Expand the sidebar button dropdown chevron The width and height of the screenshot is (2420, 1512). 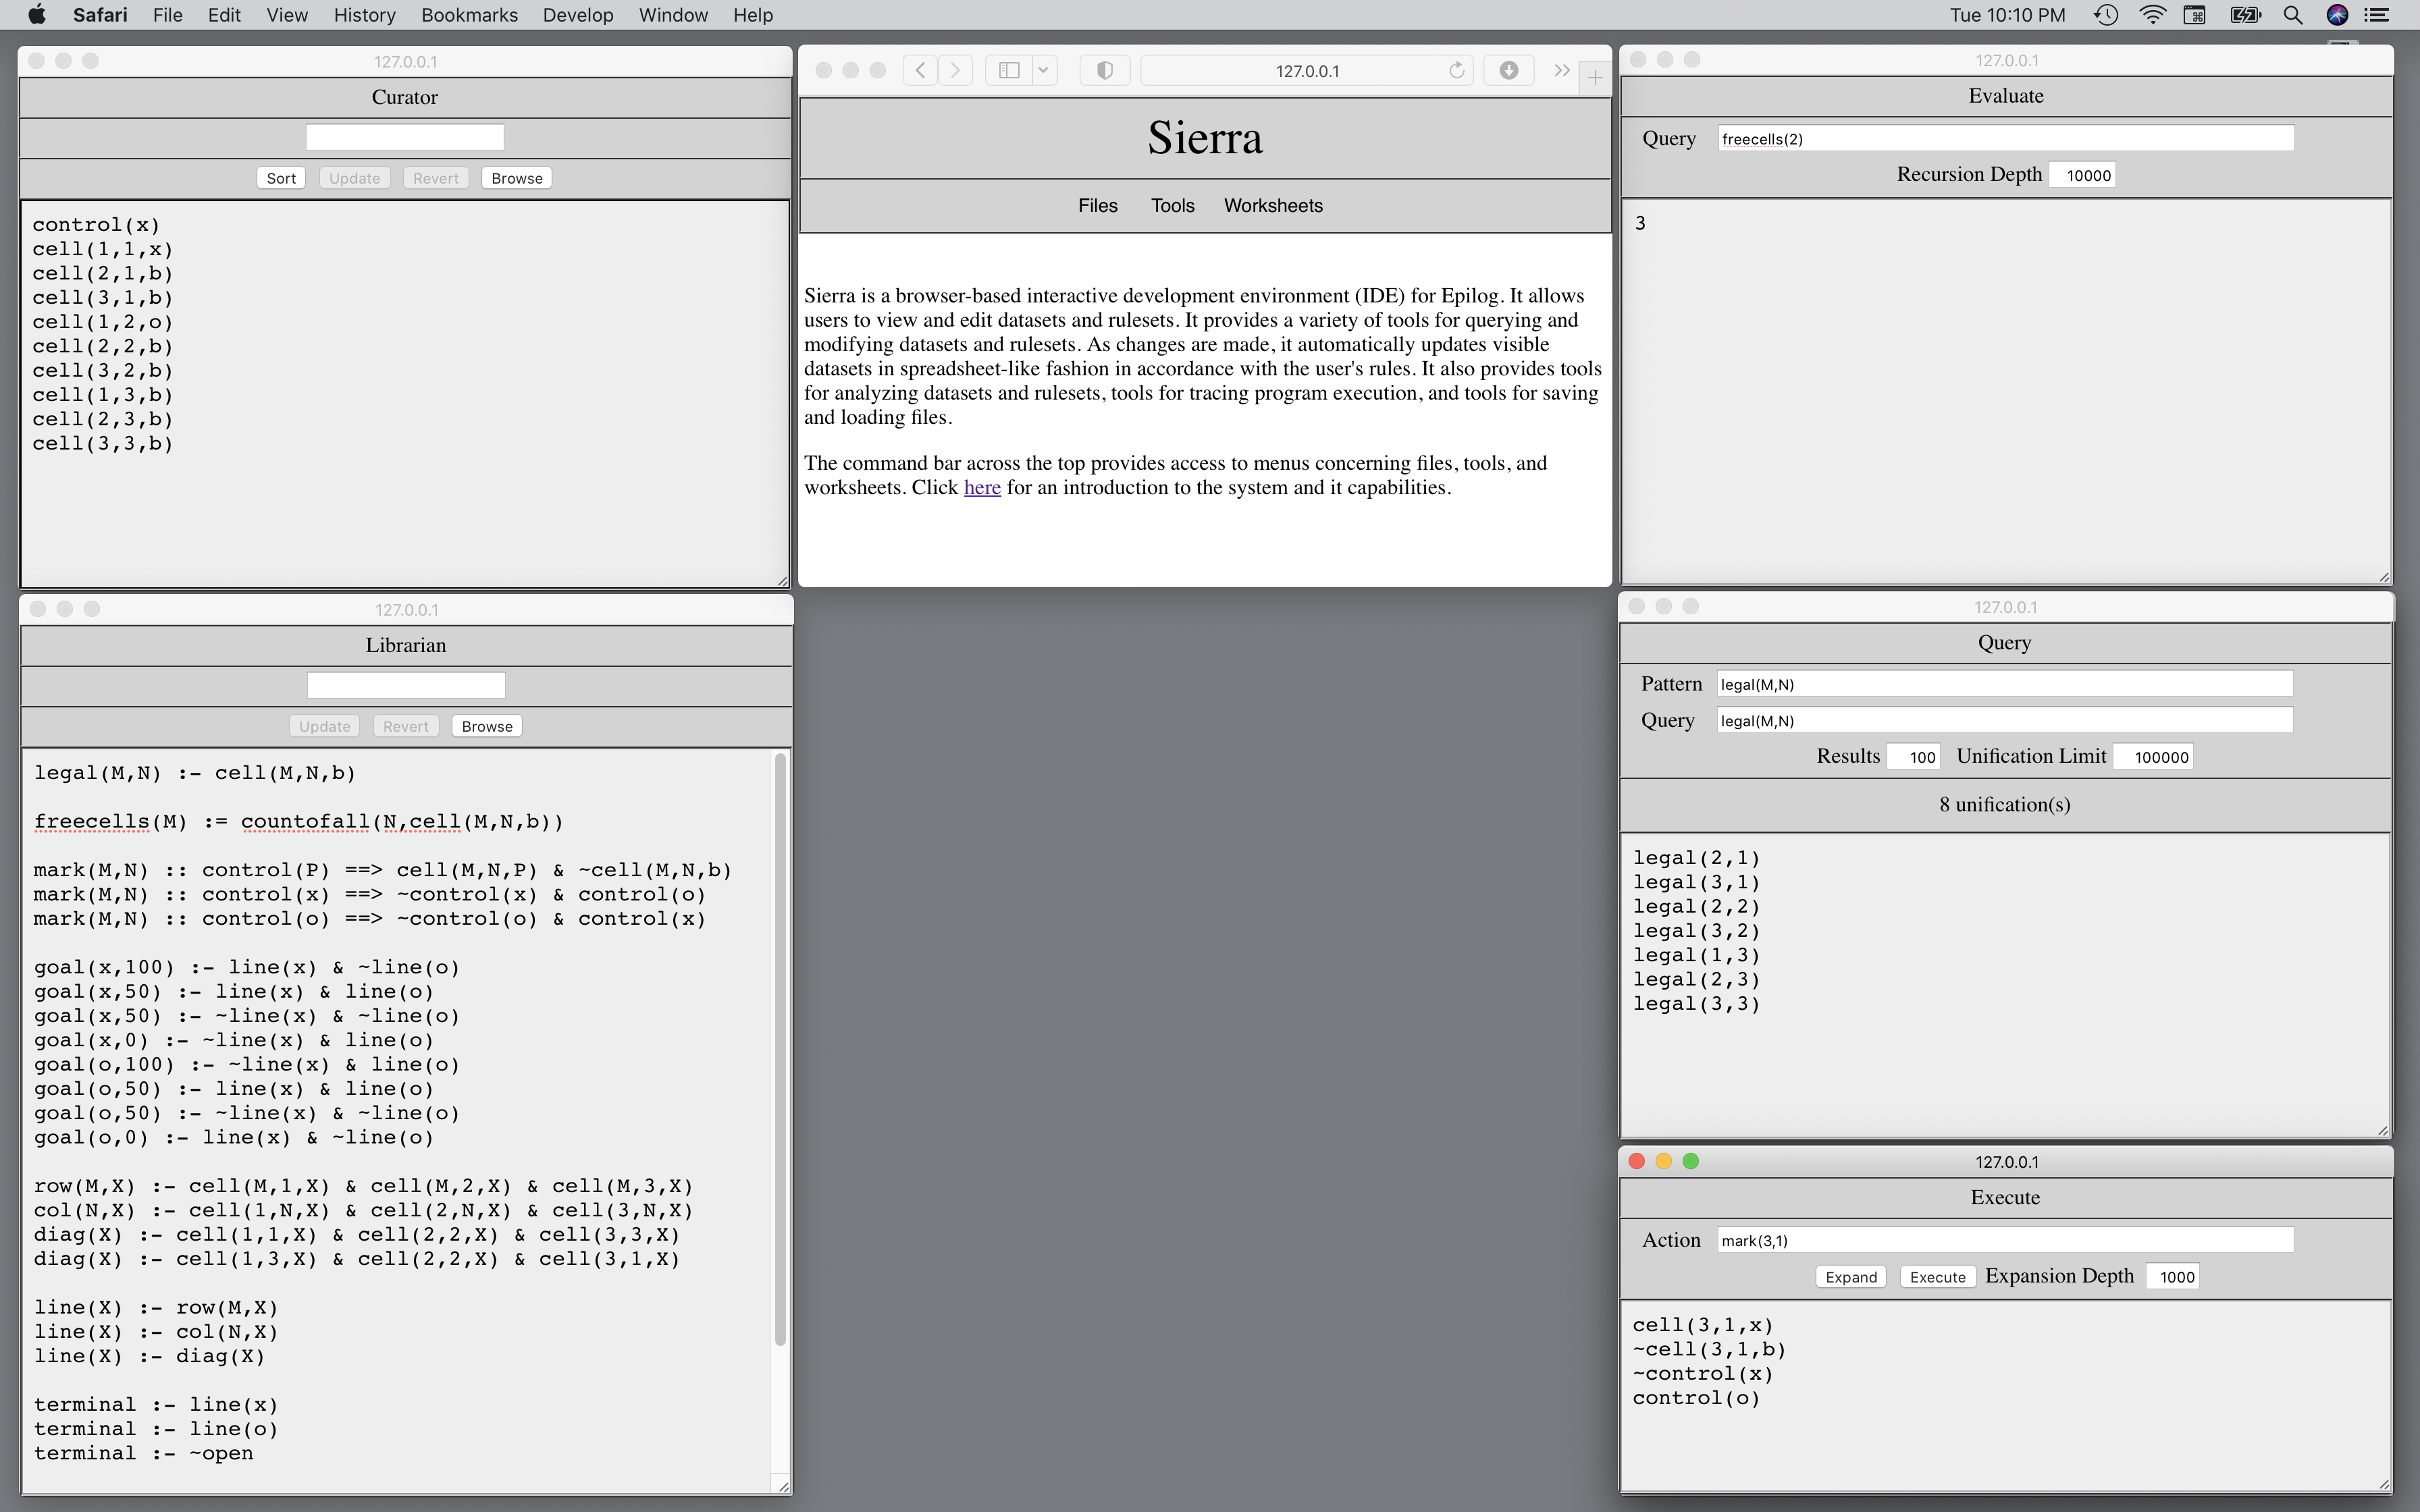(1043, 70)
